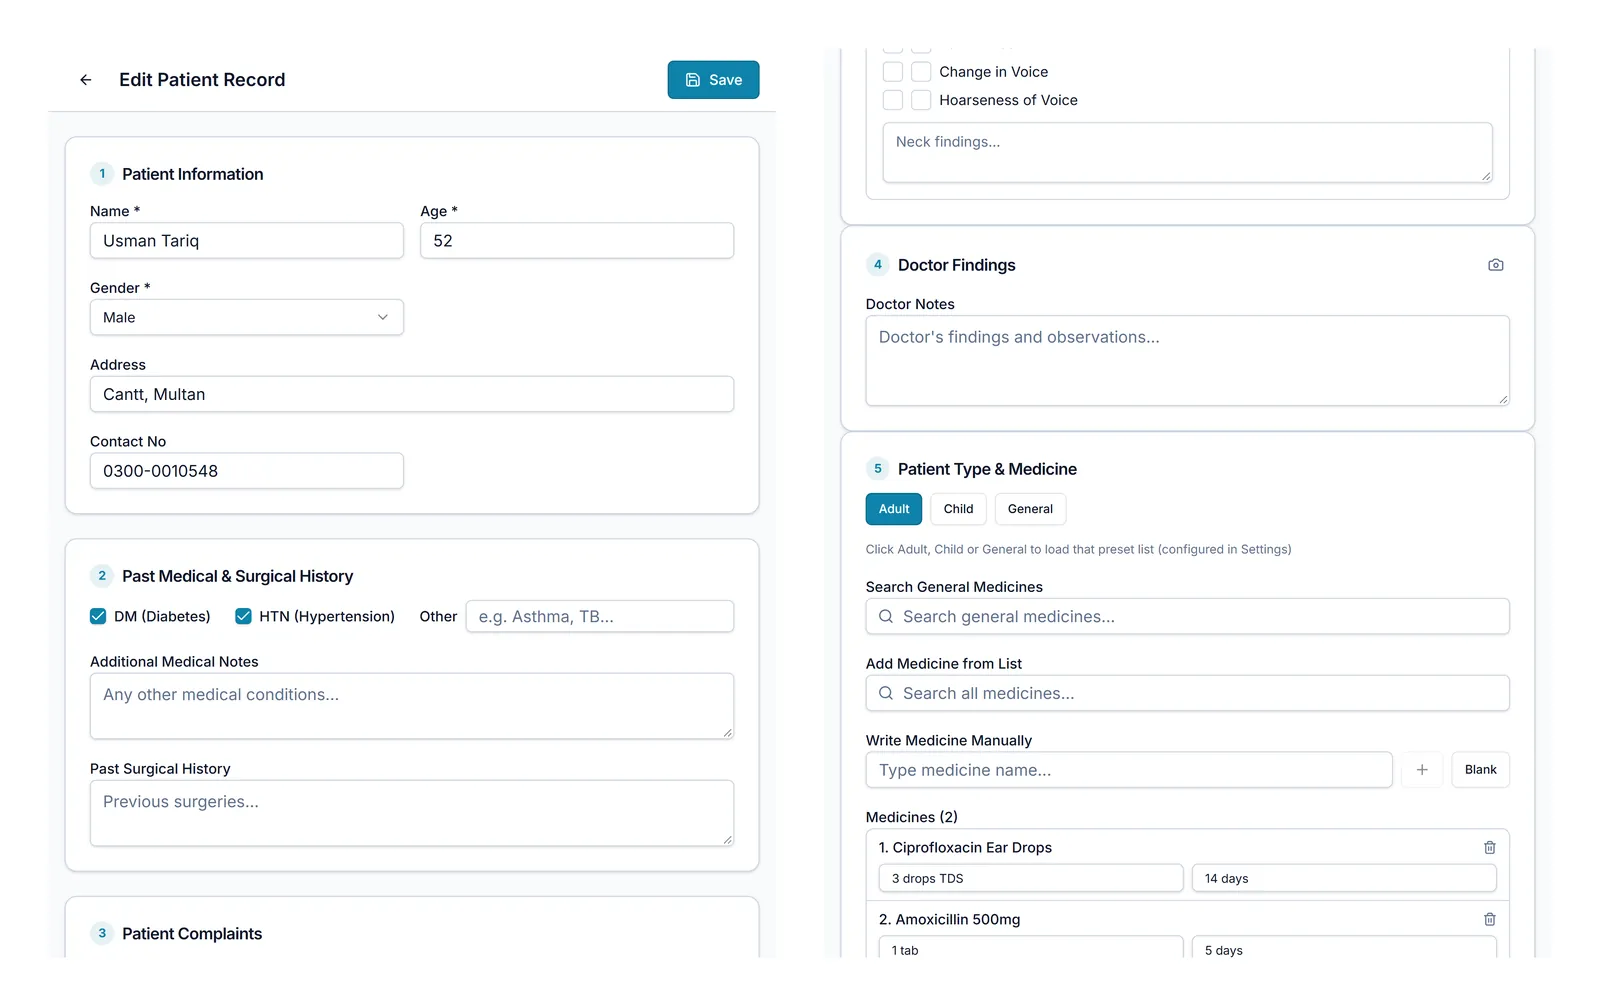Click the Past Medical & Surgical History heading
This screenshot has height=1006, width=1600.
click(238, 576)
